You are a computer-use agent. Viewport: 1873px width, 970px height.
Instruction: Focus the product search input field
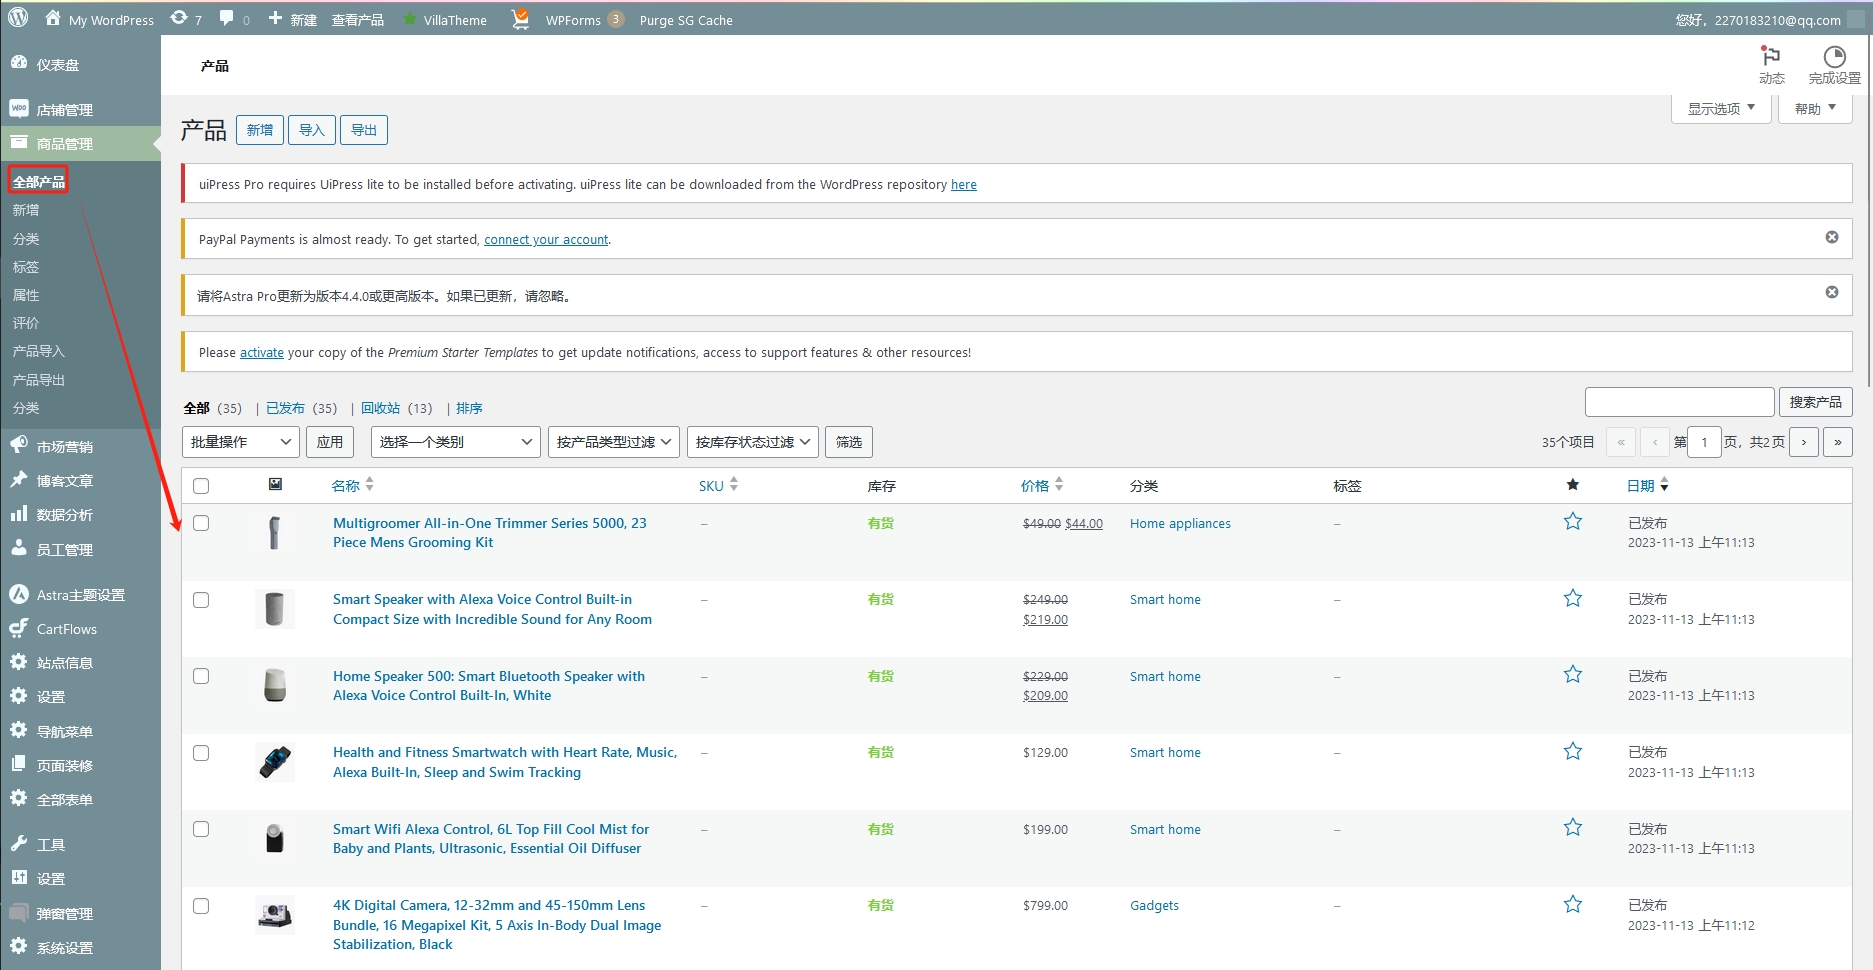click(x=1680, y=402)
